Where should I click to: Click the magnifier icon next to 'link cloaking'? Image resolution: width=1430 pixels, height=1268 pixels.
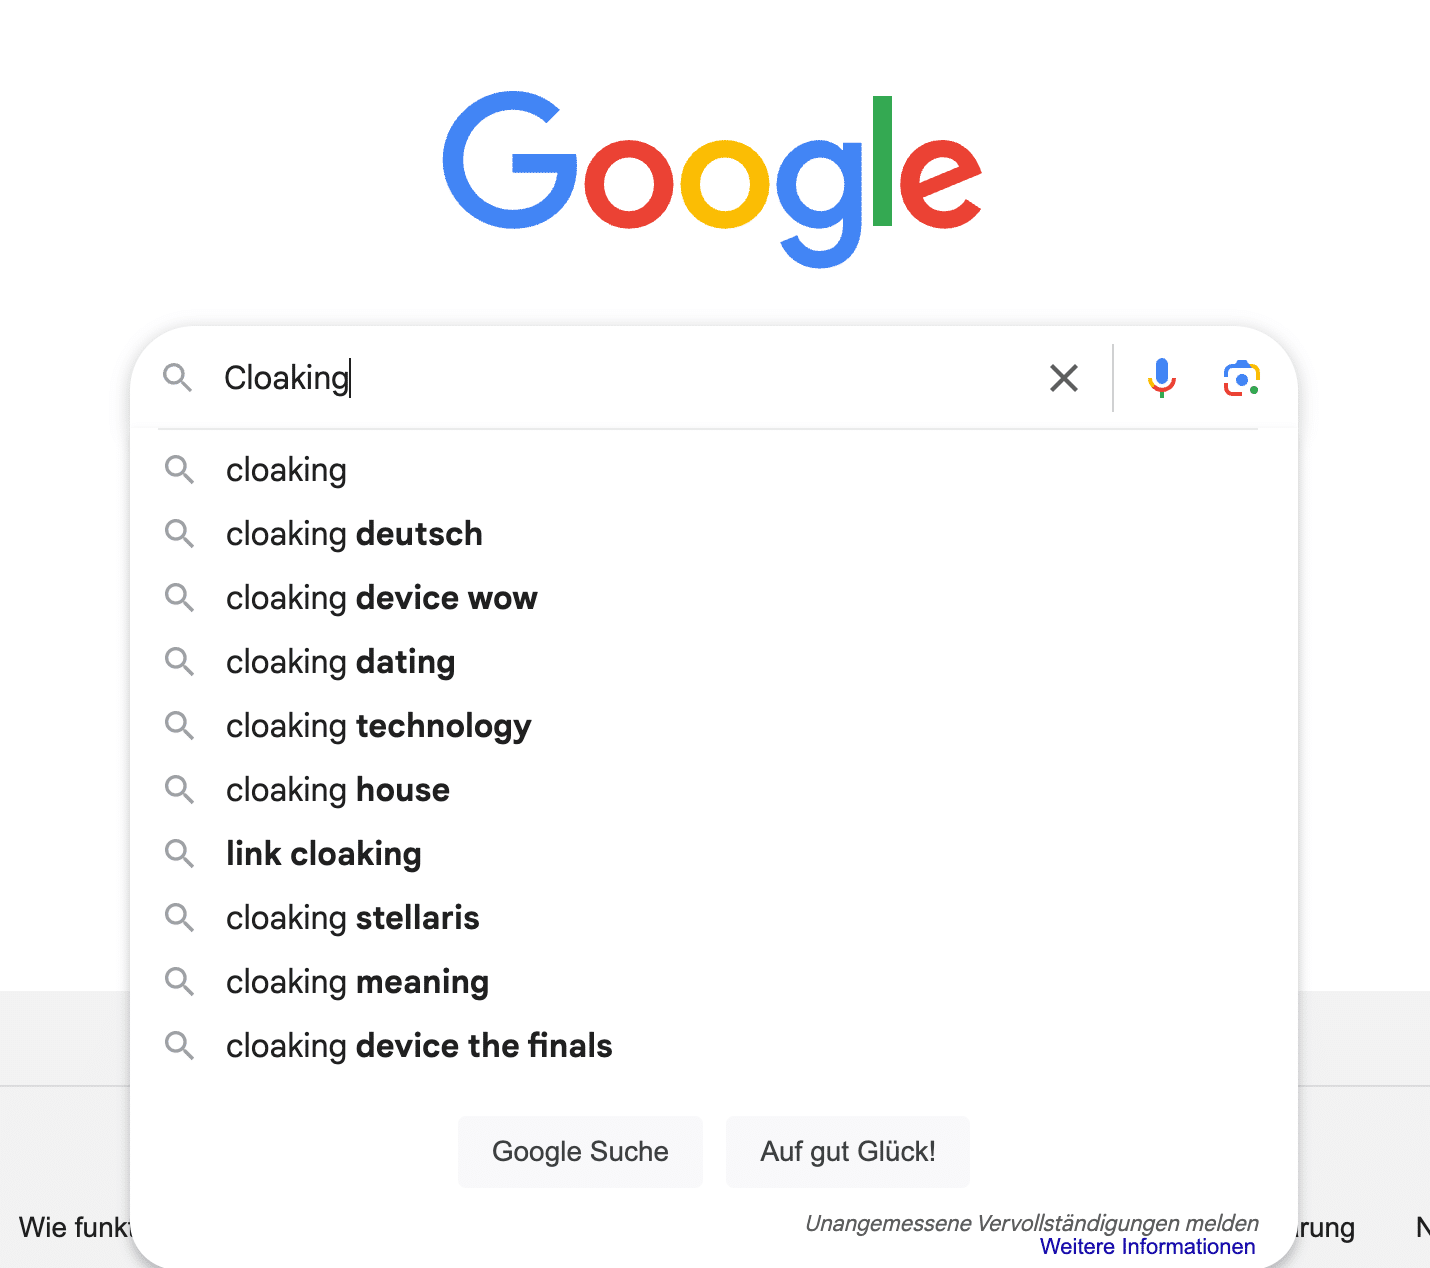(179, 854)
